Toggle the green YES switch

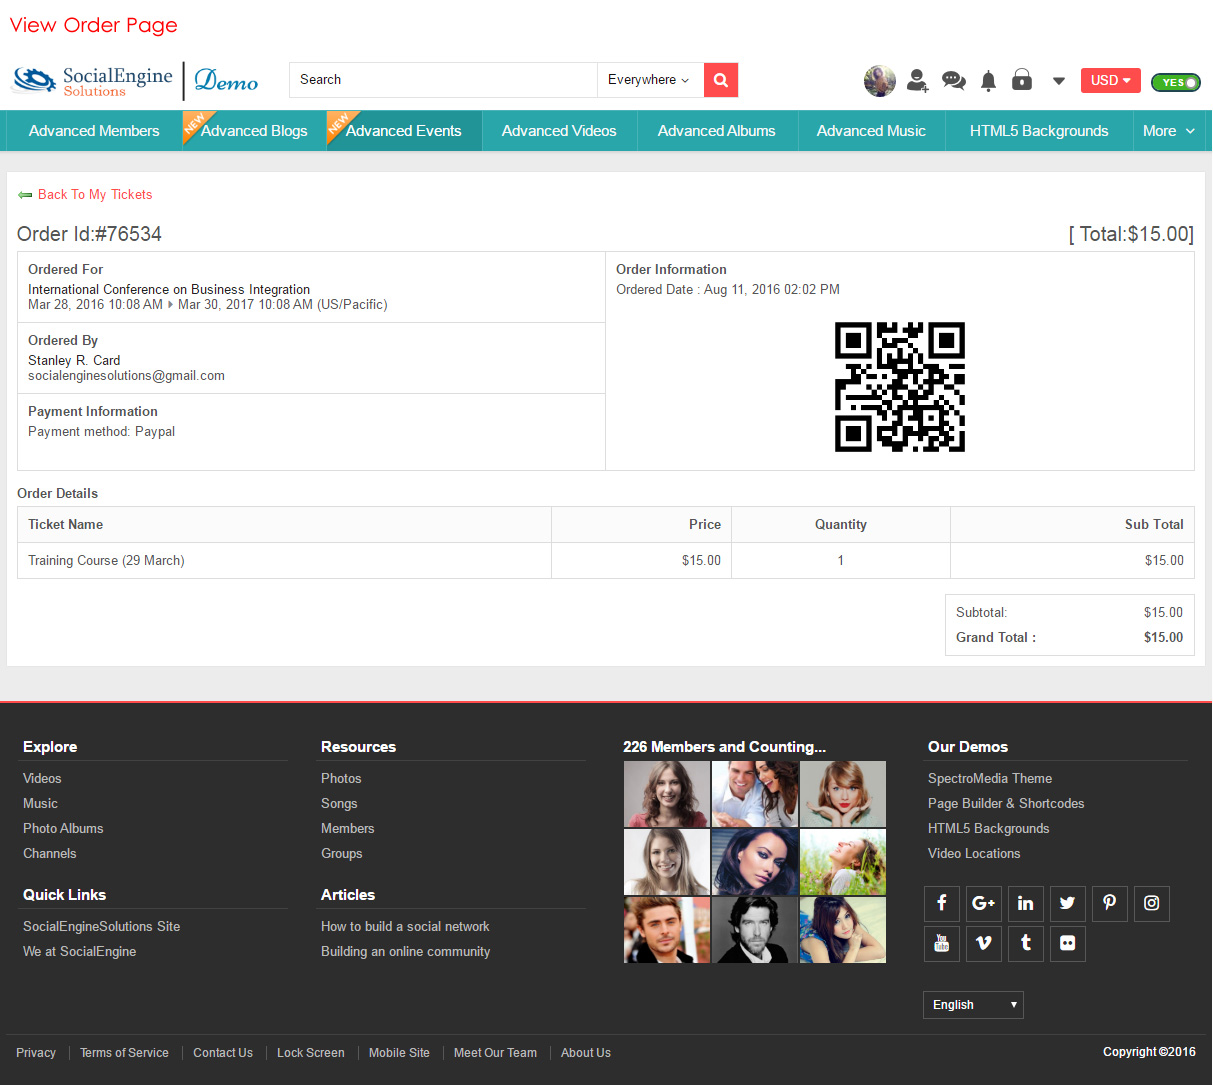click(1175, 82)
